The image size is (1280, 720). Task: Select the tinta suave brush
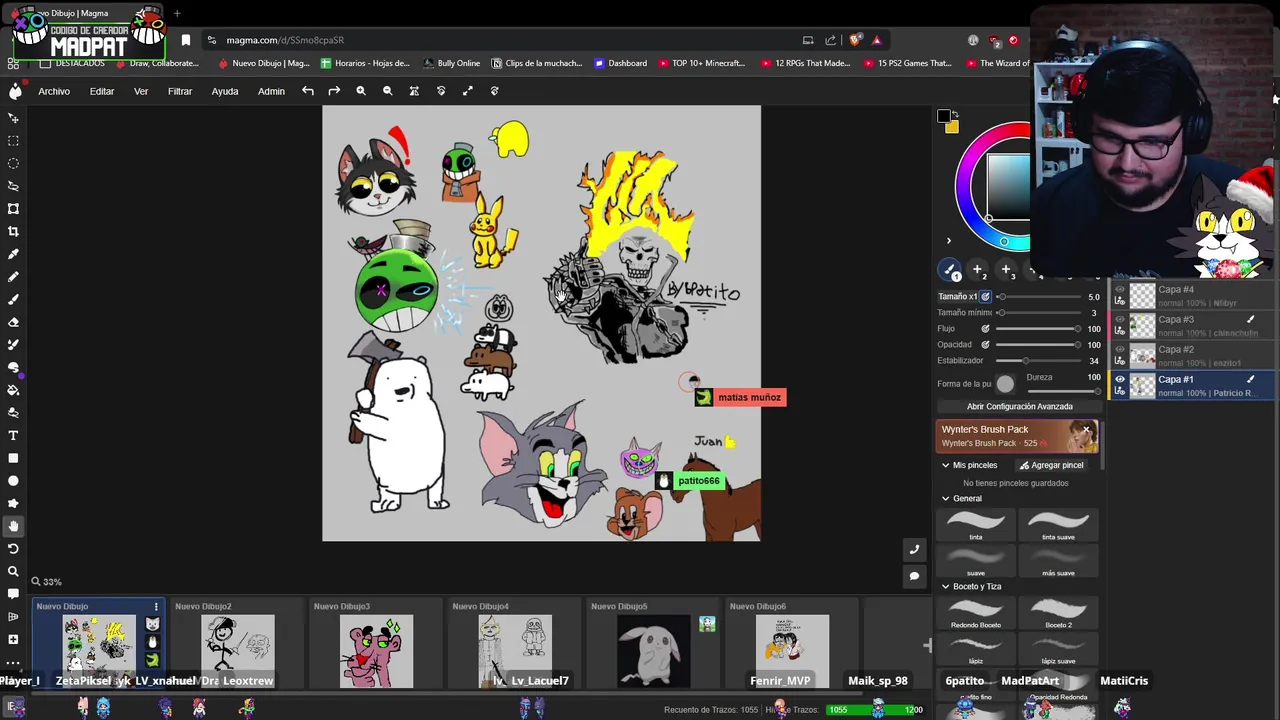click(x=1058, y=525)
